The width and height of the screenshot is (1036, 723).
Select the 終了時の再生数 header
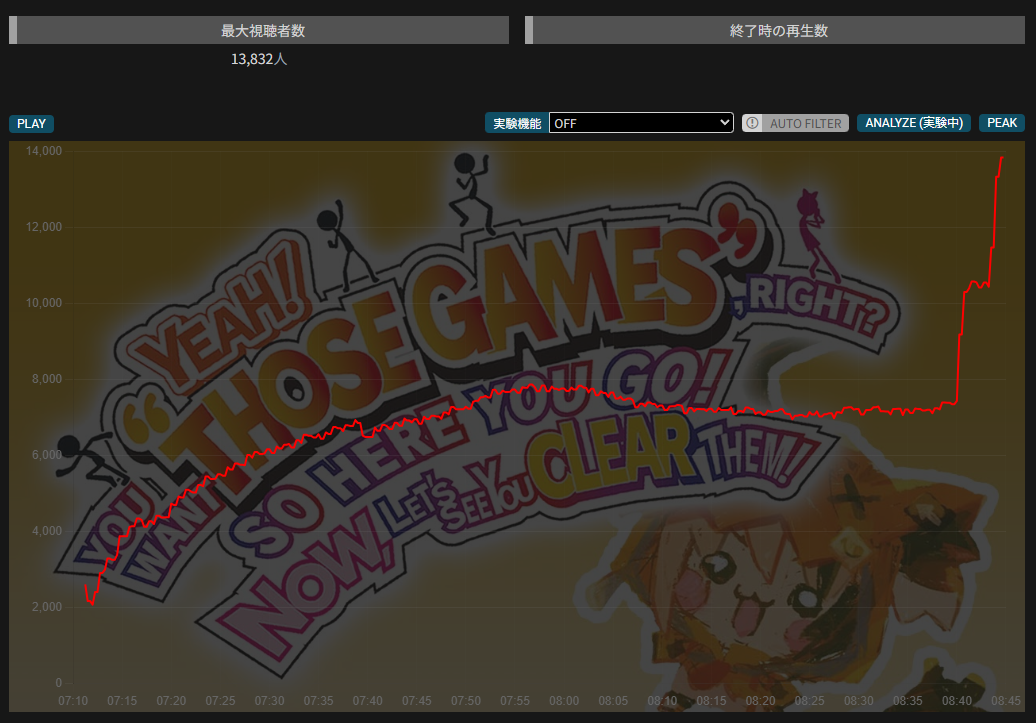pos(774,30)
